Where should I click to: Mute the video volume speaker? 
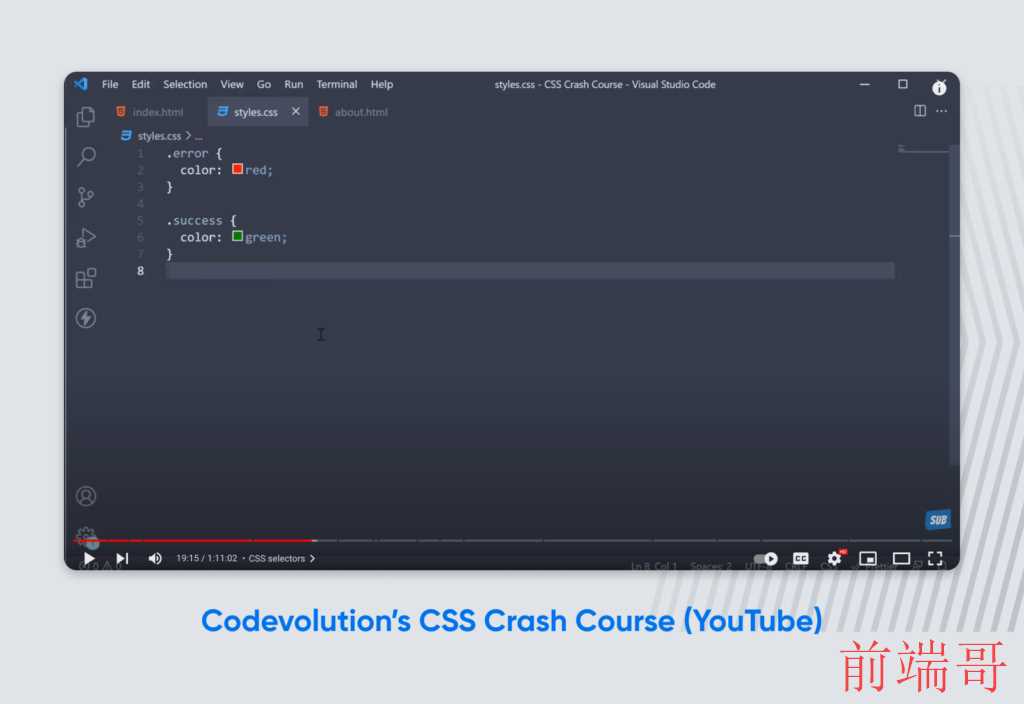tap(155, 558)
